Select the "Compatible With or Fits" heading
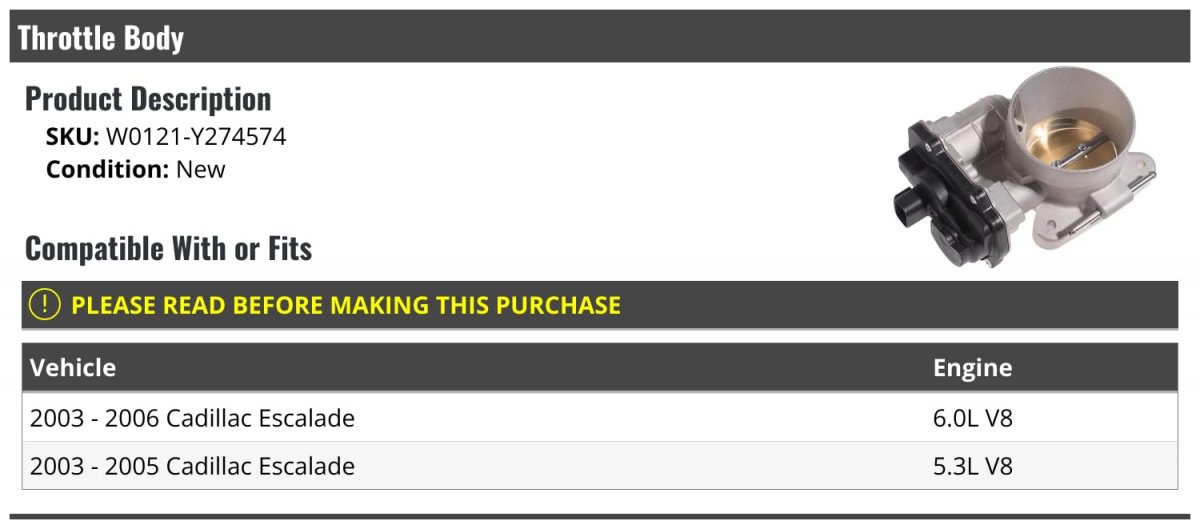1200x529 pixels. pyautogui.click(x=168, y=248)
